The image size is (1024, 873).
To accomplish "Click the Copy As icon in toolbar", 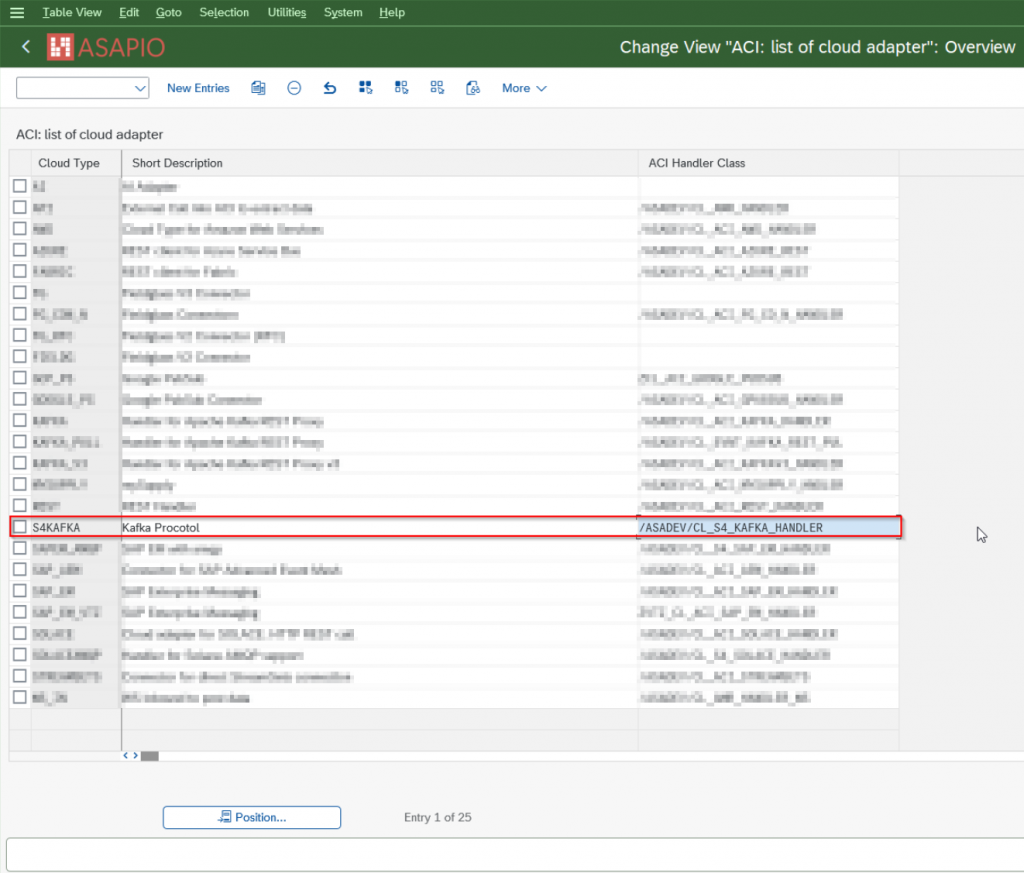I will point(258,88).
